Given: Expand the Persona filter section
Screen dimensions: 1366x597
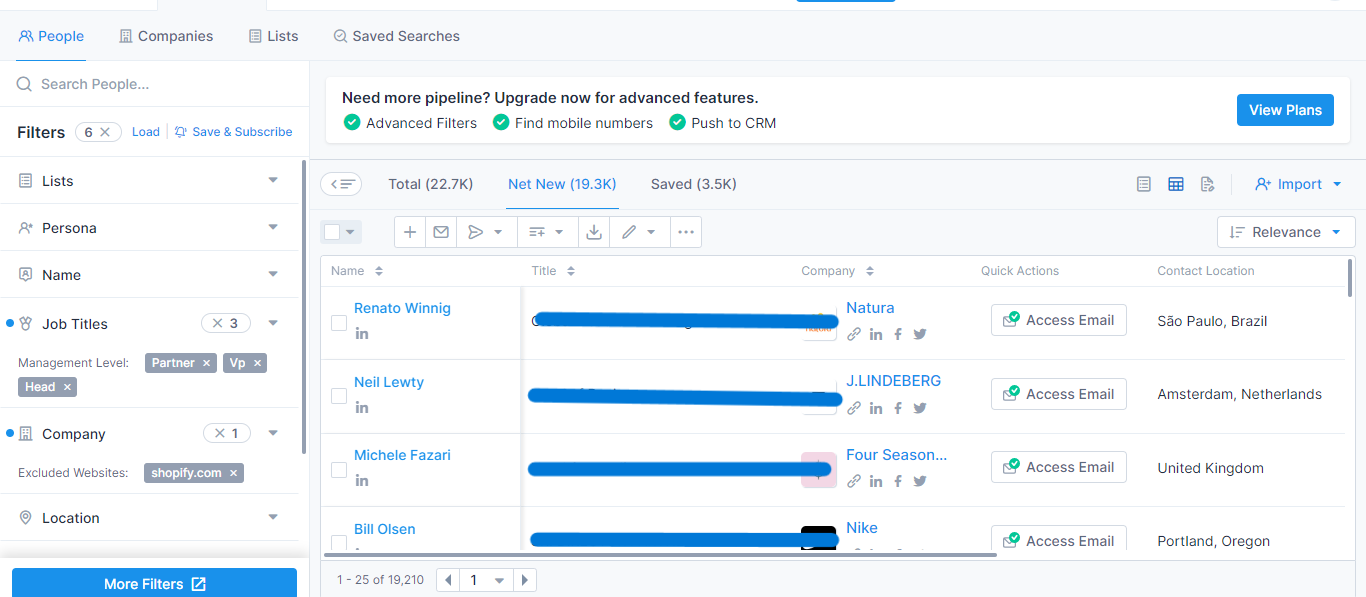Looking at the screenshot, I should point(273,227).
